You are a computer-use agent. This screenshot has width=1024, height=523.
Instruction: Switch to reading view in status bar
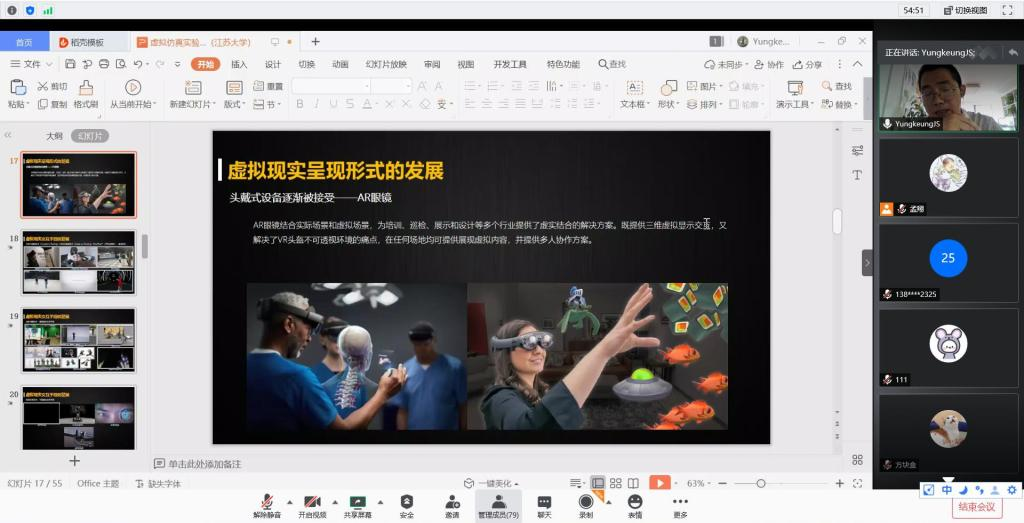pos(633,483)
